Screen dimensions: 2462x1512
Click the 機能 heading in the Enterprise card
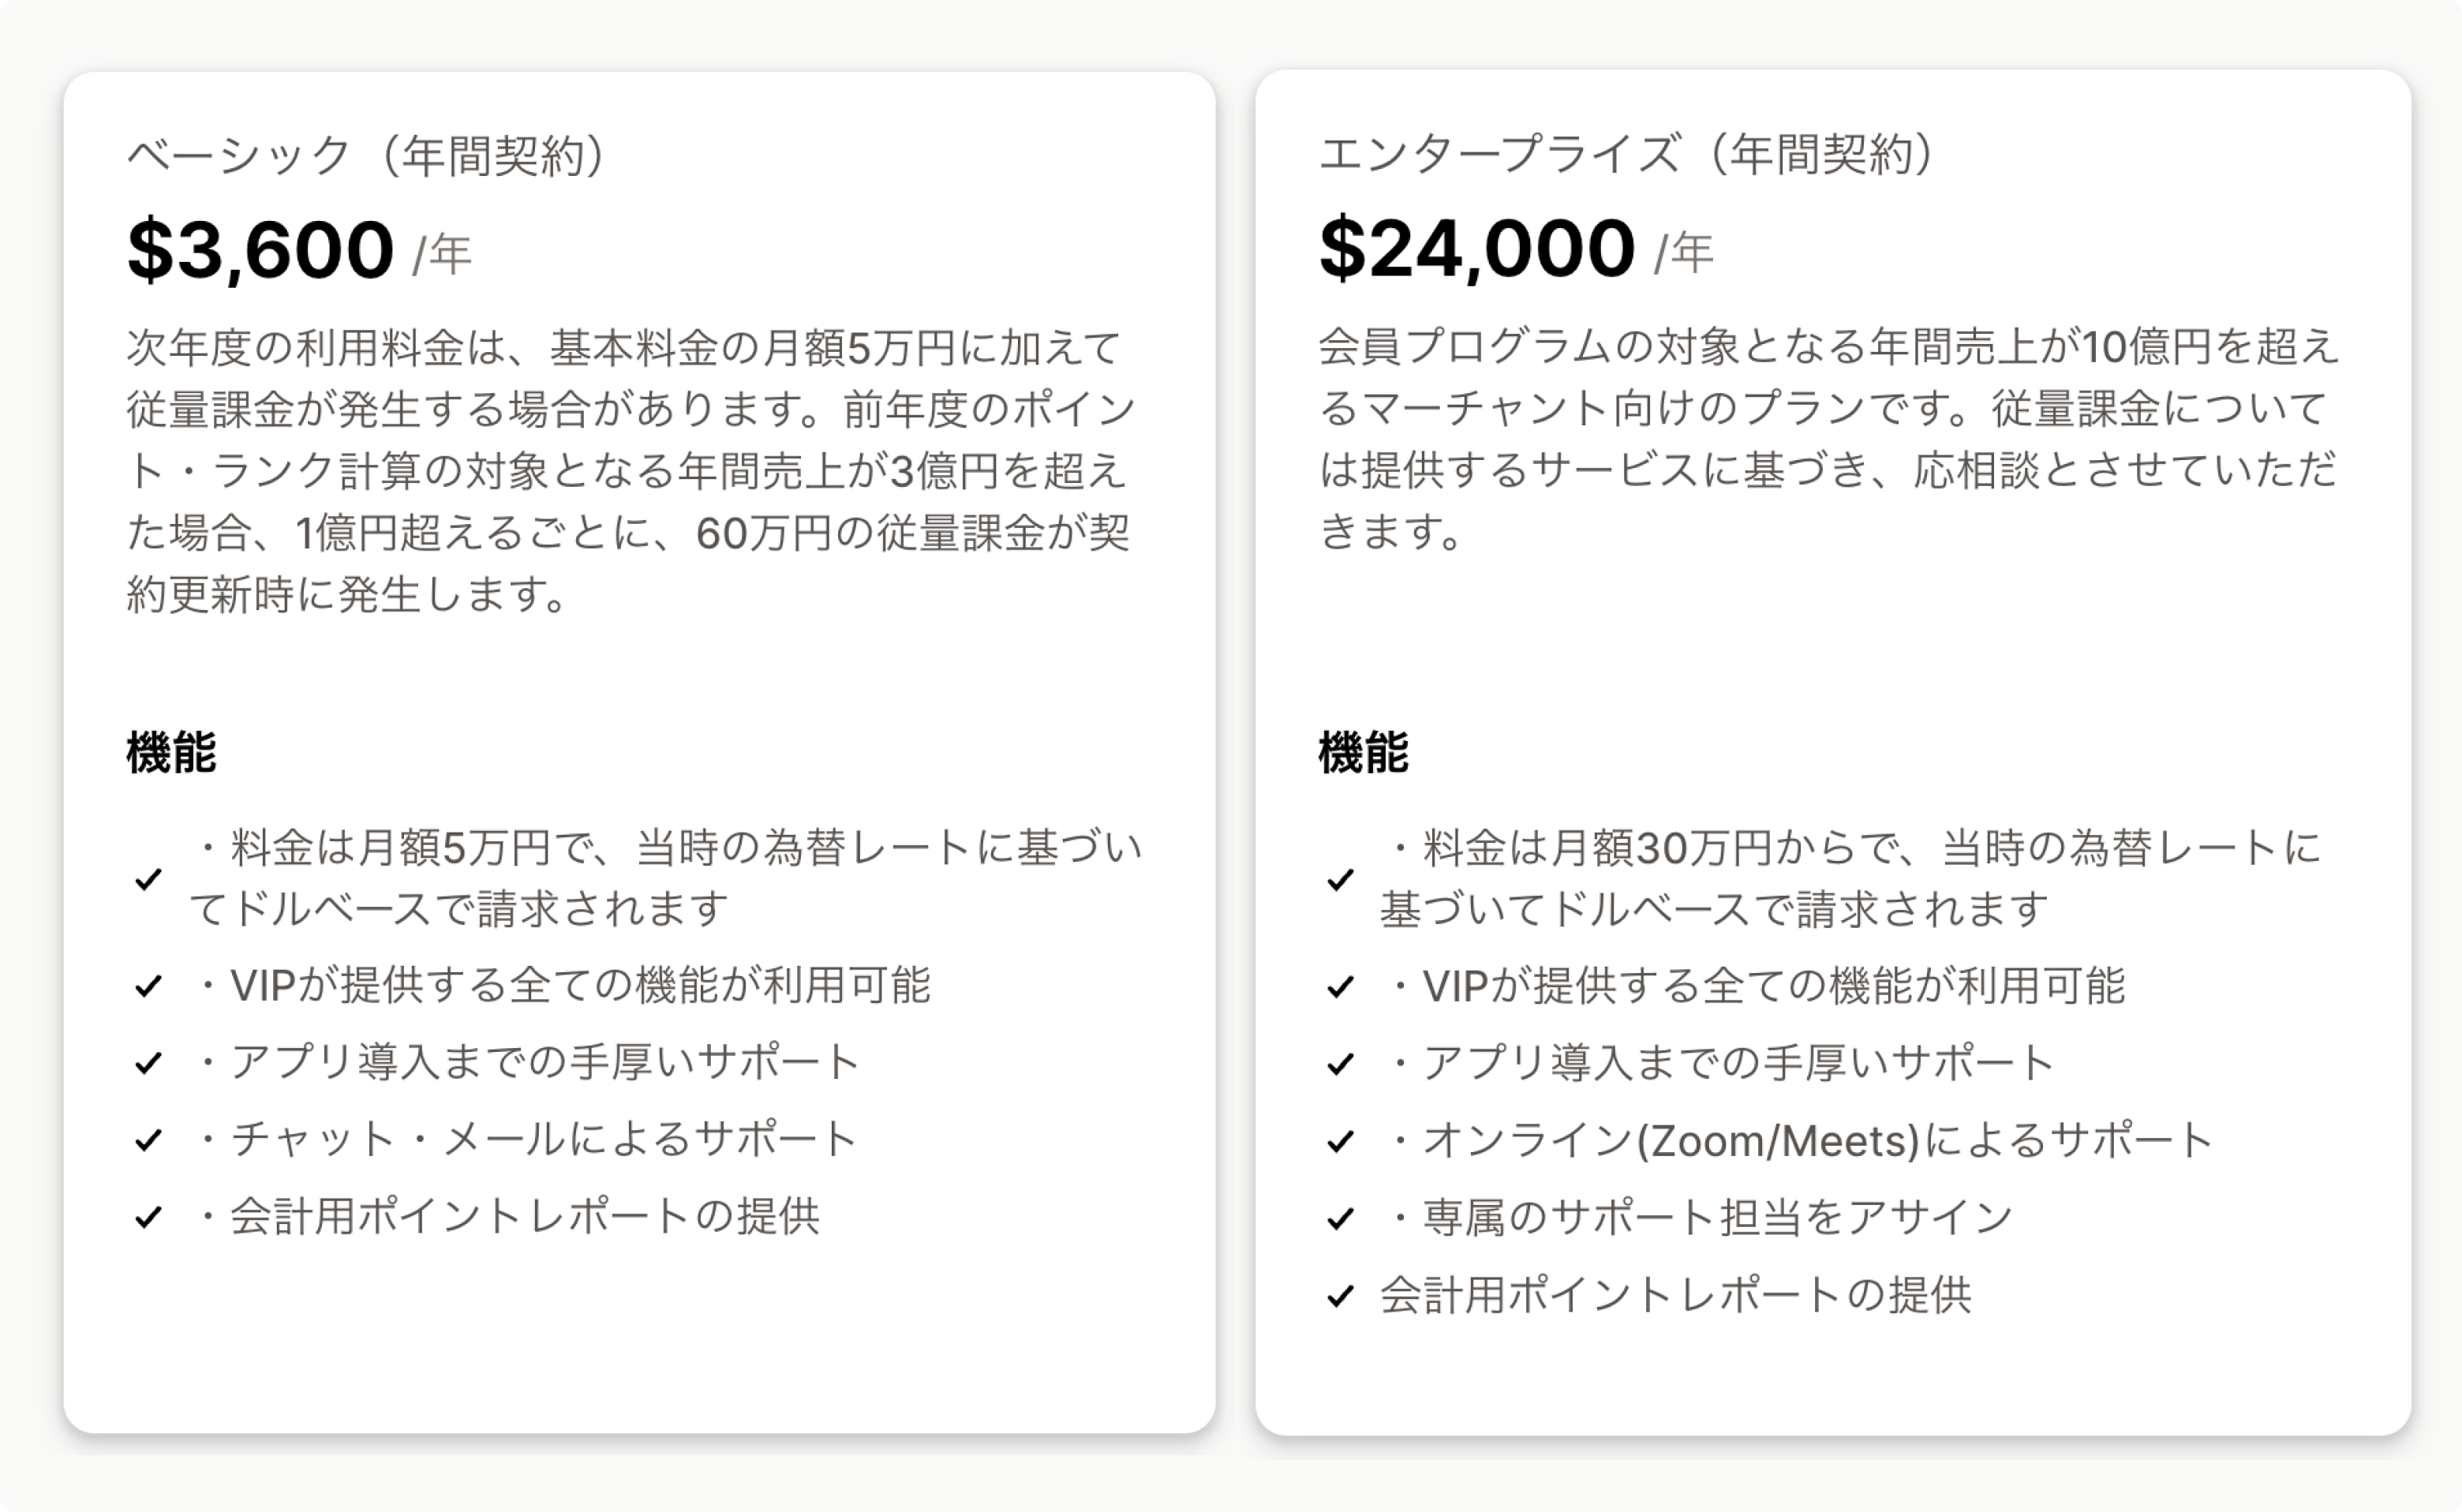tap(1363, 752)
